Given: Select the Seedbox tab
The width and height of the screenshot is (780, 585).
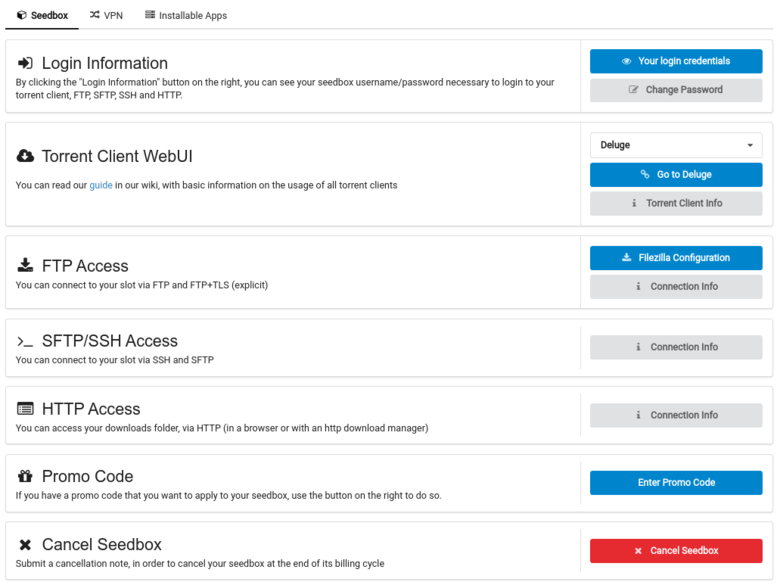Looking at the screenshot, I should [42, 15].
